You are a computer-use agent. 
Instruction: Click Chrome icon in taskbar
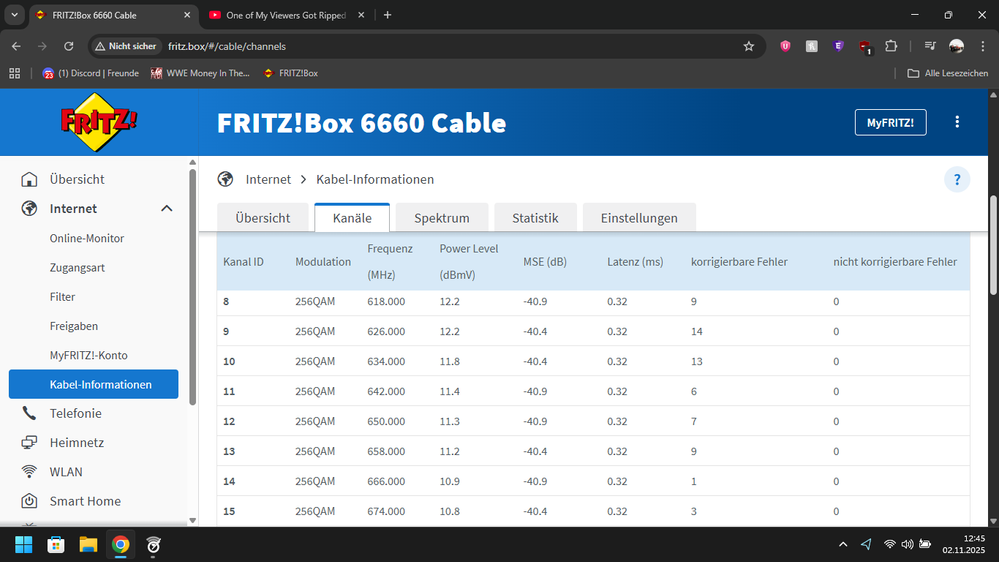click(x=120, y=545)
